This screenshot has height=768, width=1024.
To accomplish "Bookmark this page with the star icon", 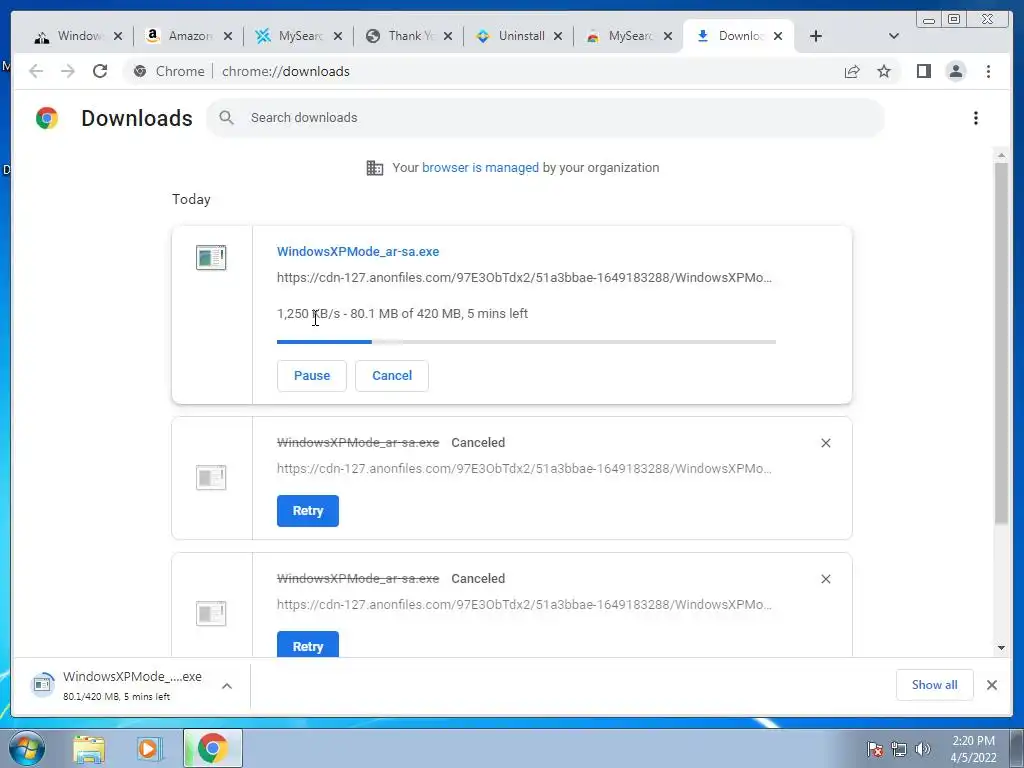I will point(884,71).
